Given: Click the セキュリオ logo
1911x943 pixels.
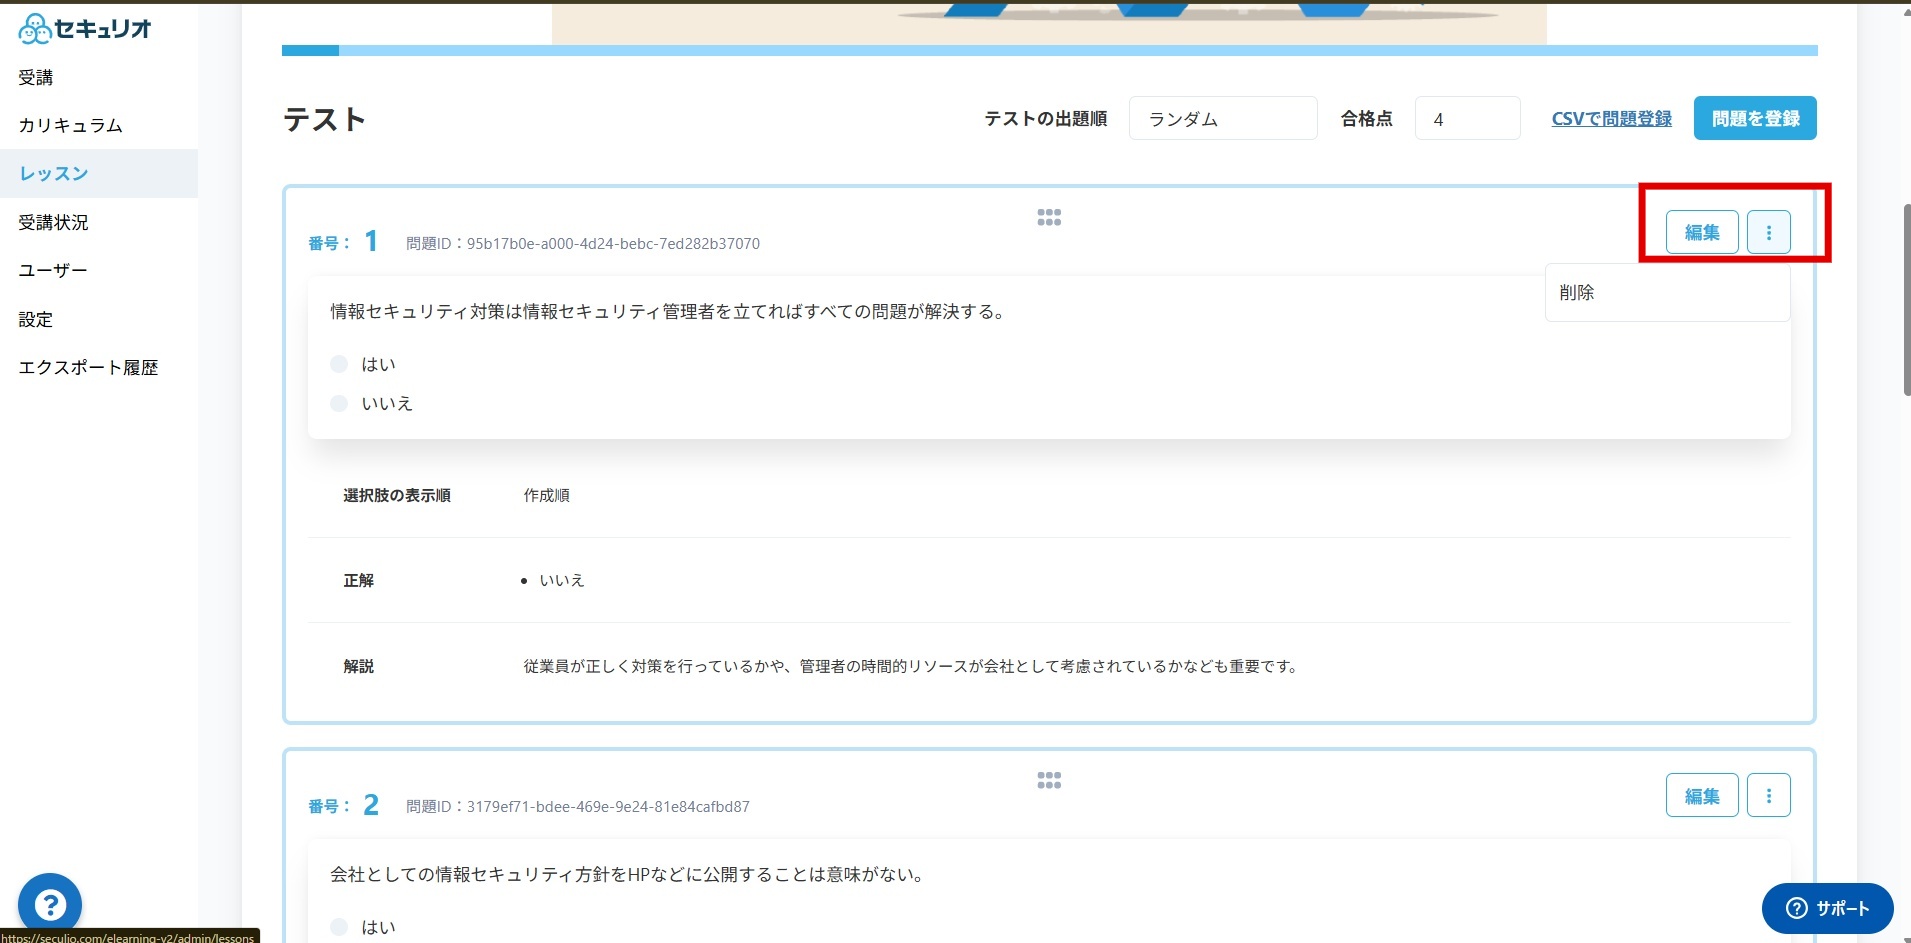Looking at the screenshot, I should tap(85, 29).
